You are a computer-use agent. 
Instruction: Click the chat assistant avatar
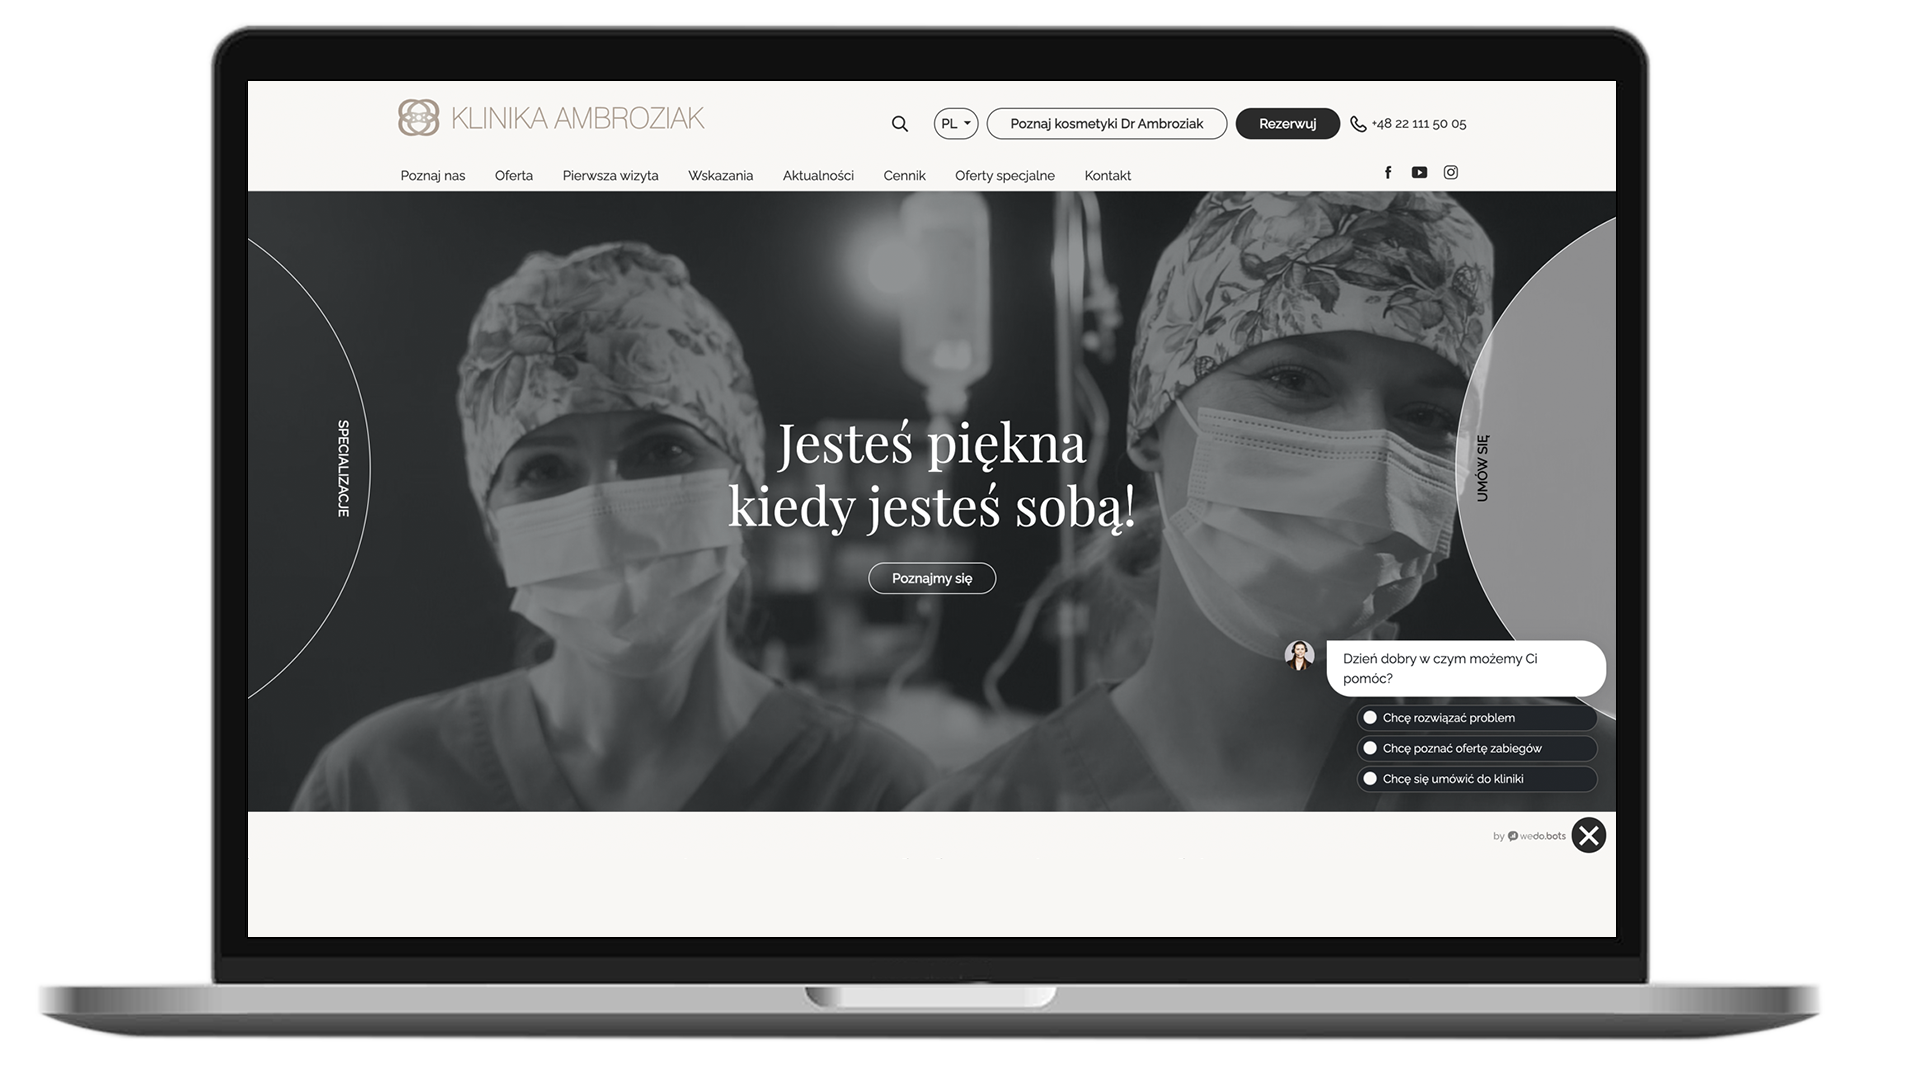(x=1299, y=656)
